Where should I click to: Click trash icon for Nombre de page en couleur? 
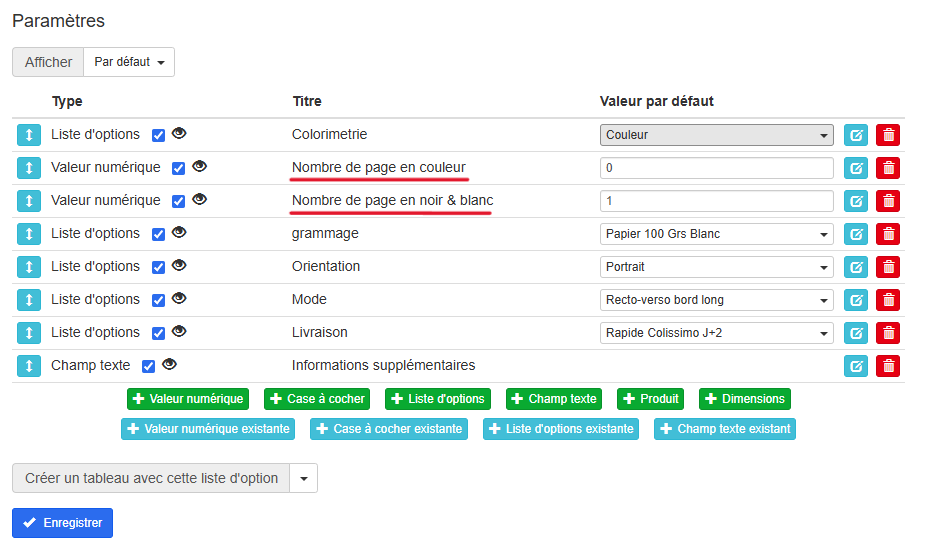(888, 168)
